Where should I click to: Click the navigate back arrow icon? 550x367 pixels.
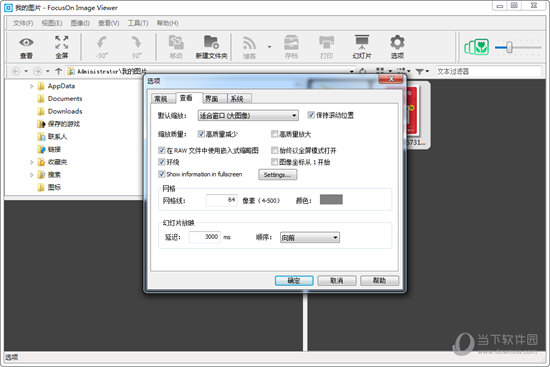pos(16,71)
